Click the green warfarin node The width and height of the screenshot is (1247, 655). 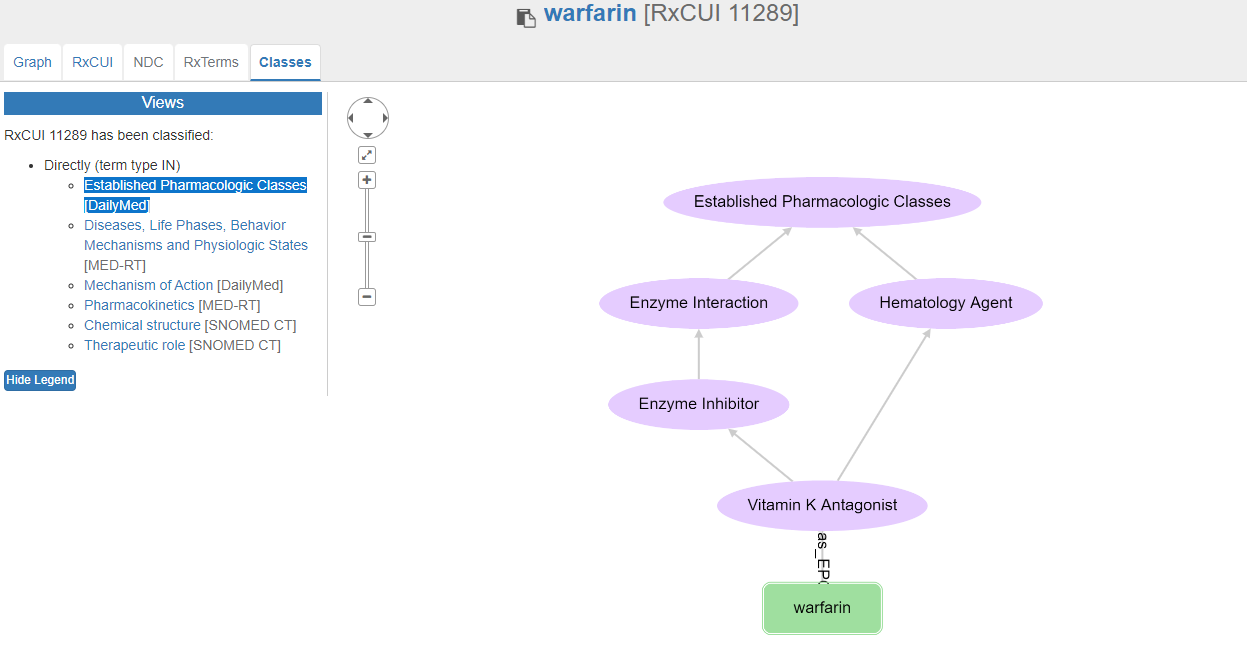click(822, 608)
